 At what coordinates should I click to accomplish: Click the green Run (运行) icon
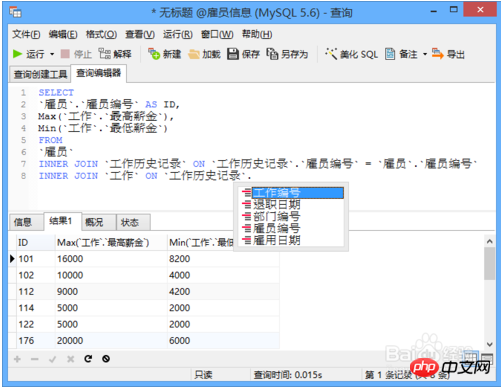(x=17, y=54)
